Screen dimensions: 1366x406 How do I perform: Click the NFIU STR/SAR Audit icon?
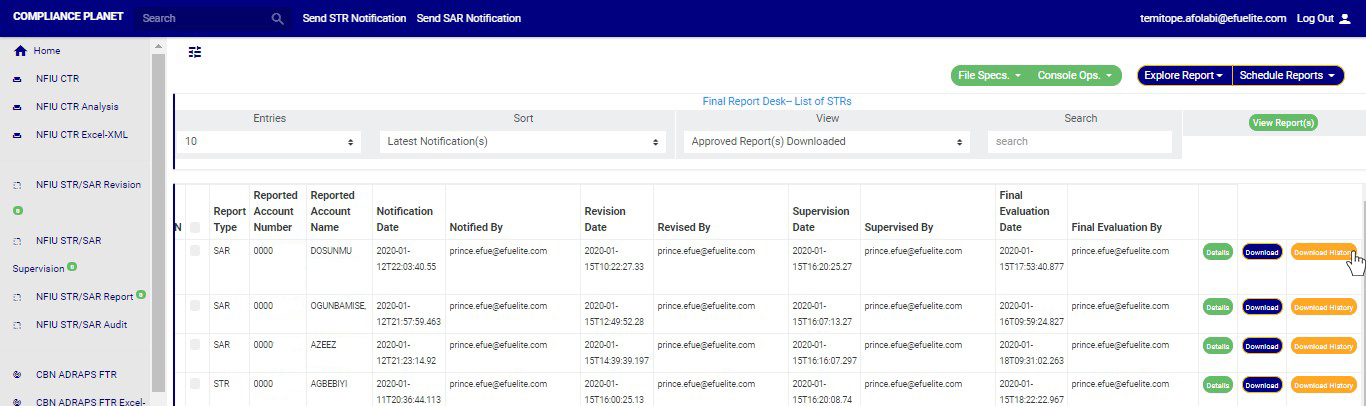click(x=18, y=325)
